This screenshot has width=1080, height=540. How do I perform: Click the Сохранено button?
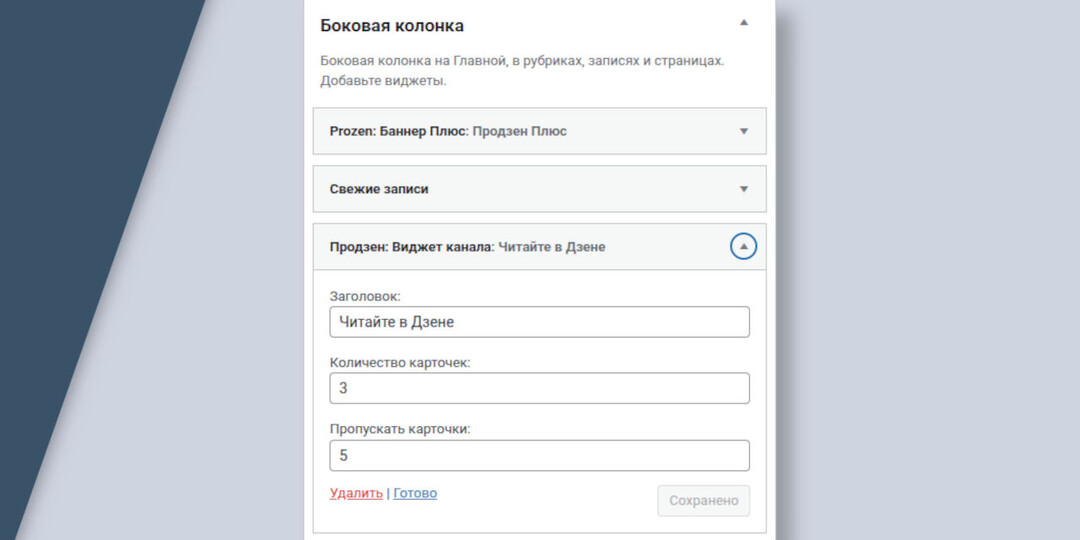pyautogui.click(x=703, y=501)
